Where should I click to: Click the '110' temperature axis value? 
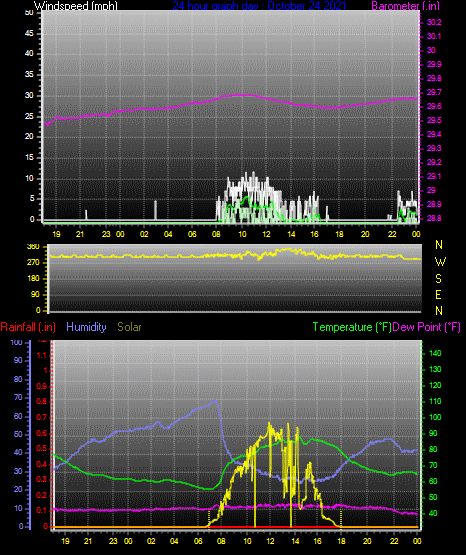click(x=435, y=401)
